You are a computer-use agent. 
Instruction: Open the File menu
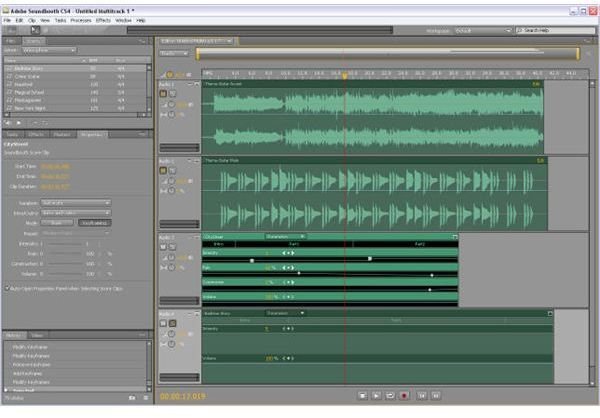tap(7, 20)
